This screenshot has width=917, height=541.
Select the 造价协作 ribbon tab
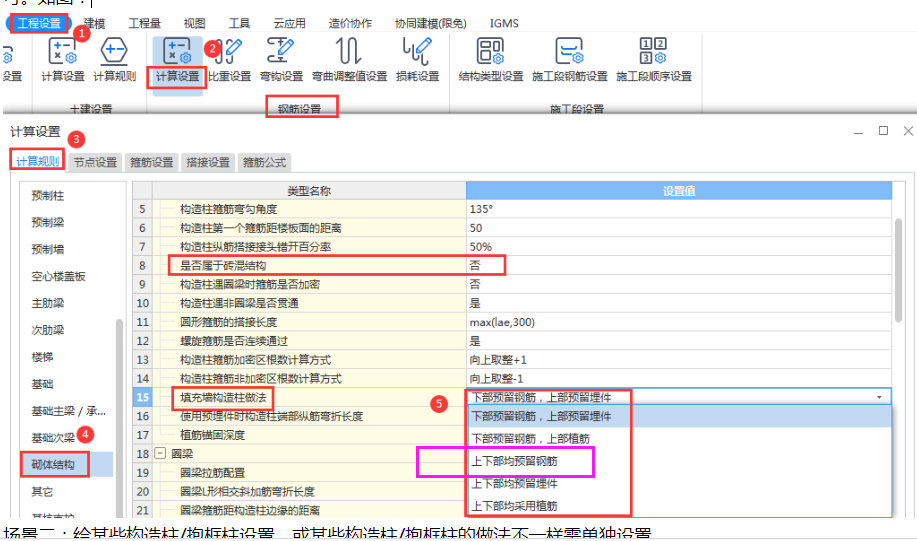(350, 23)
